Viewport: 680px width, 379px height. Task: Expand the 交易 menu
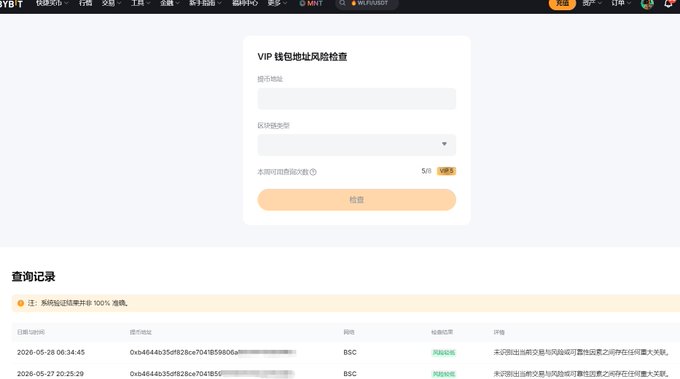pos(111,3)
